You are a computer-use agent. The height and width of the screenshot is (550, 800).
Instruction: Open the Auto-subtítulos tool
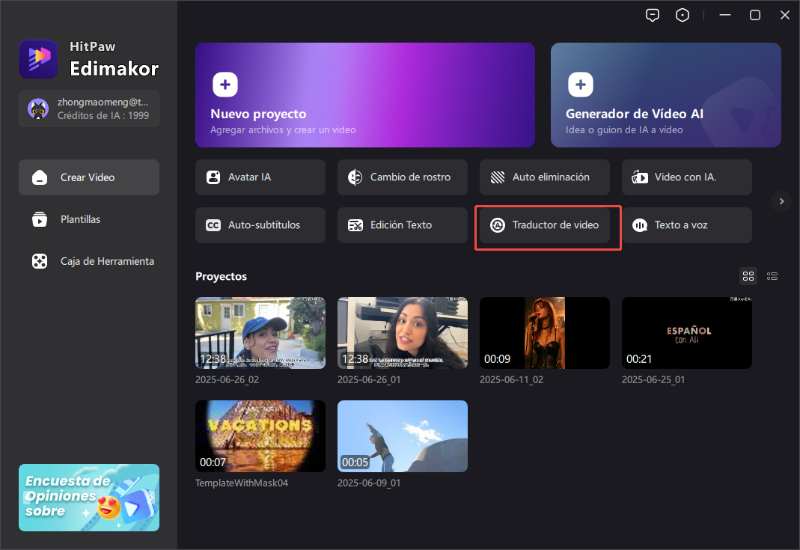click(260, 225)
